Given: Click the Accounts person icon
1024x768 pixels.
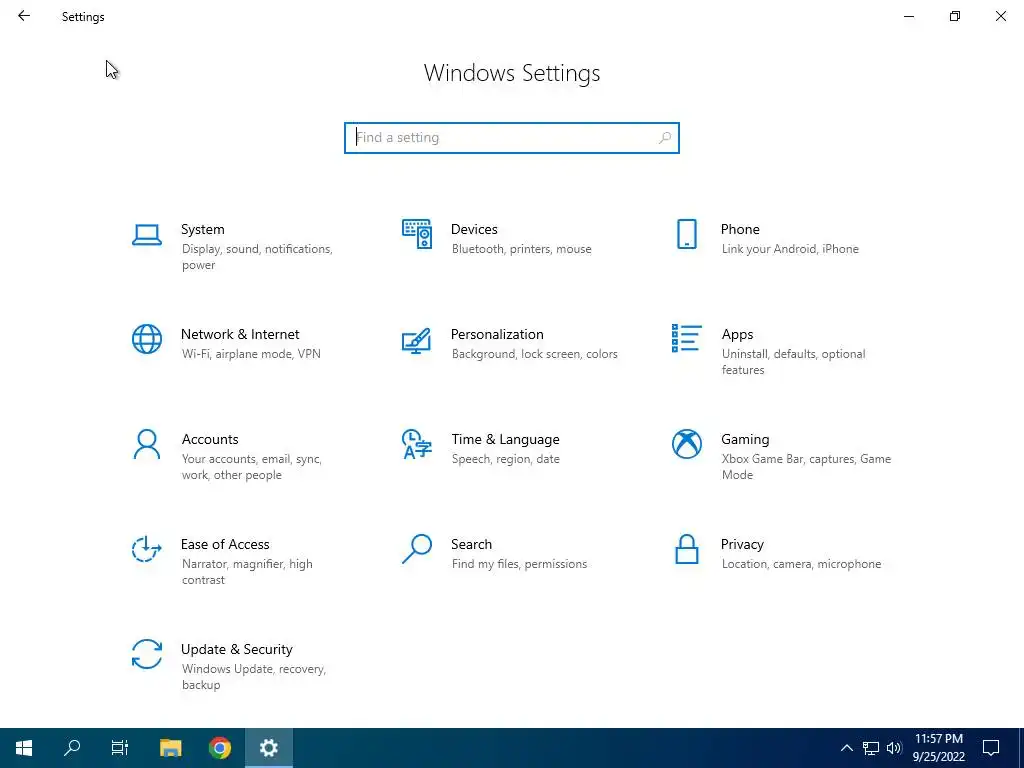Looking at the screenshot, I should click(x=146, y=444).
